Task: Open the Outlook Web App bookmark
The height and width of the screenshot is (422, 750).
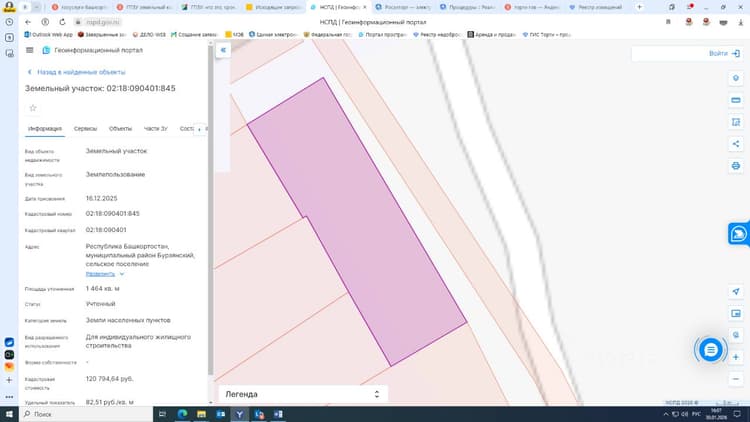Action: point(49,34)
